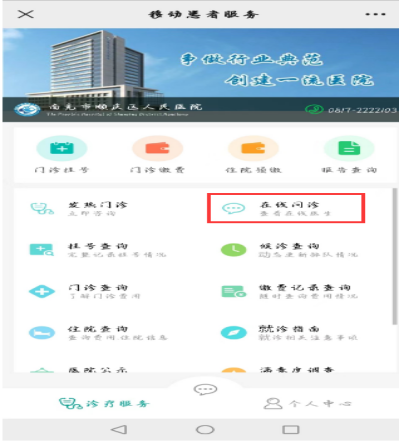Screen dimensions: 399x447
Task: Open the 缴费记录查询 list icon
Action: point(234,291)
